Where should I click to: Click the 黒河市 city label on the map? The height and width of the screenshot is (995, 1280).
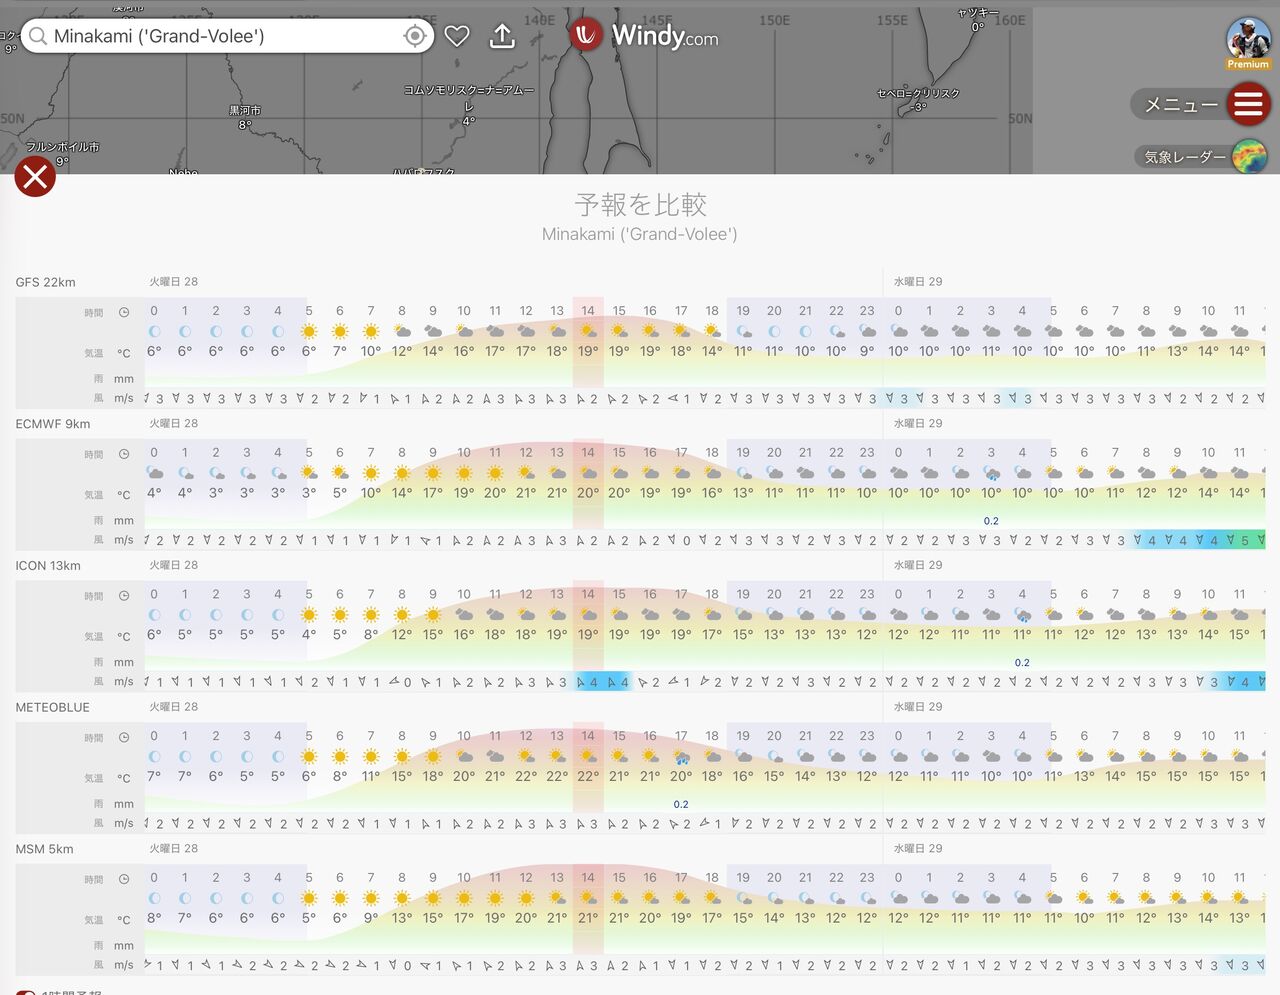click(x=245, y=111)
